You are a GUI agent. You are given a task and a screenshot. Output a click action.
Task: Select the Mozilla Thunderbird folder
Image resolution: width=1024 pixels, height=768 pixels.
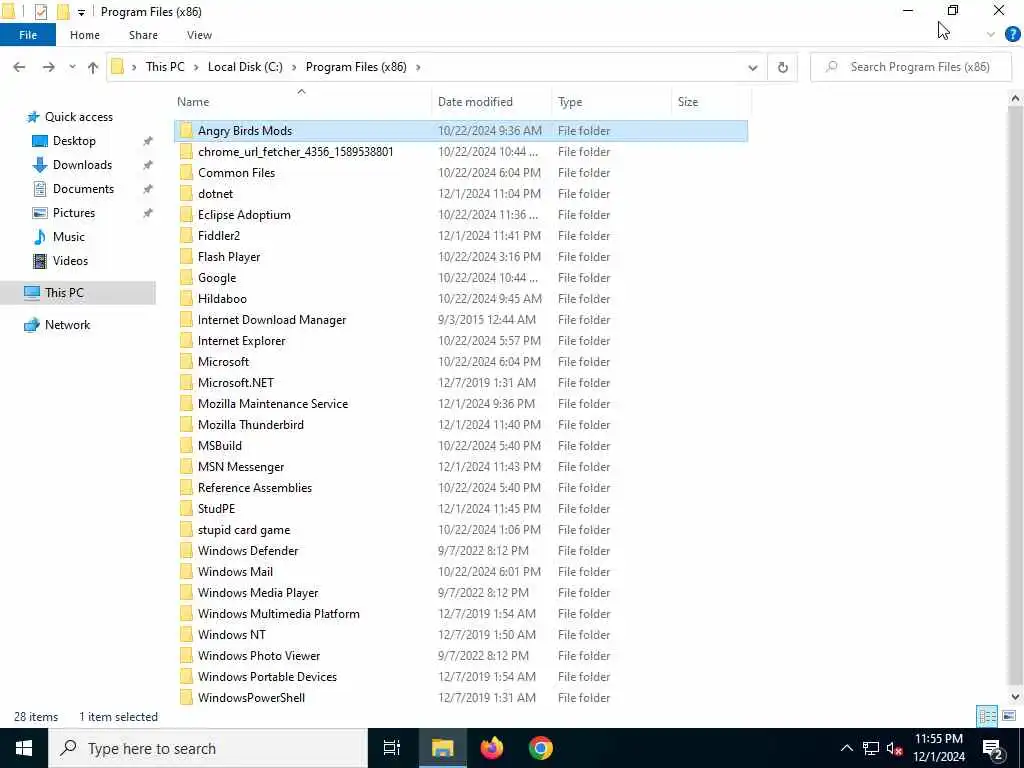[x=460, y=425]
